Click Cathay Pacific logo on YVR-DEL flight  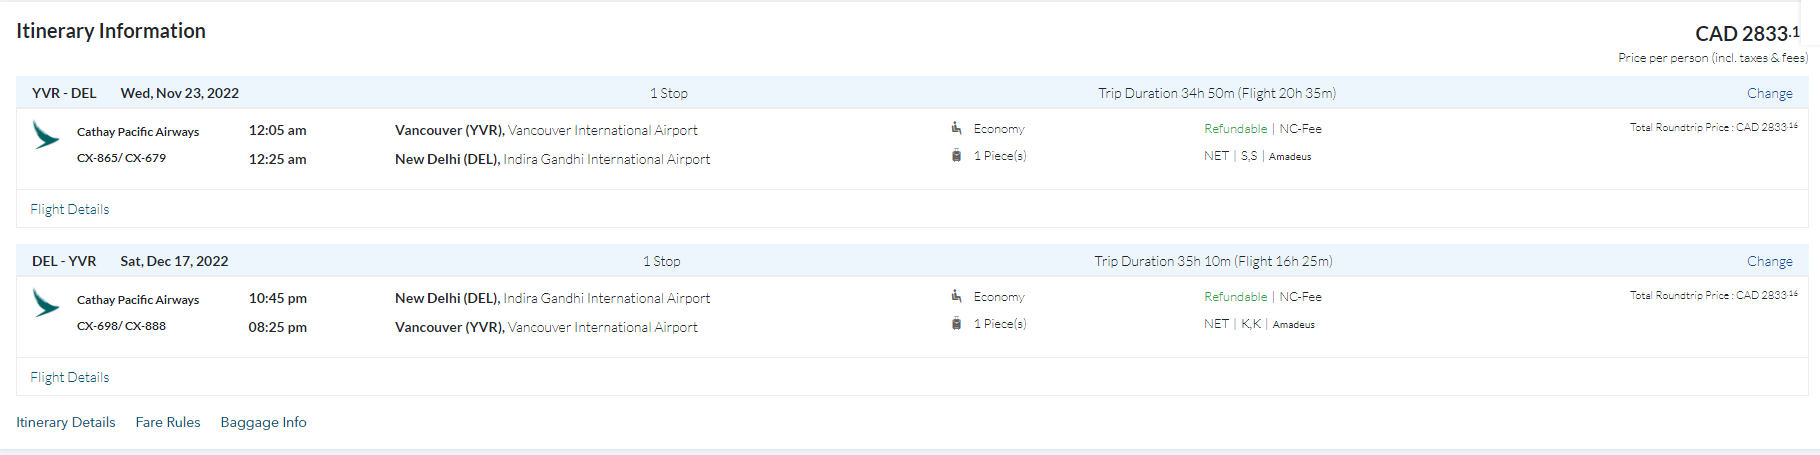(x=46, y=135)
